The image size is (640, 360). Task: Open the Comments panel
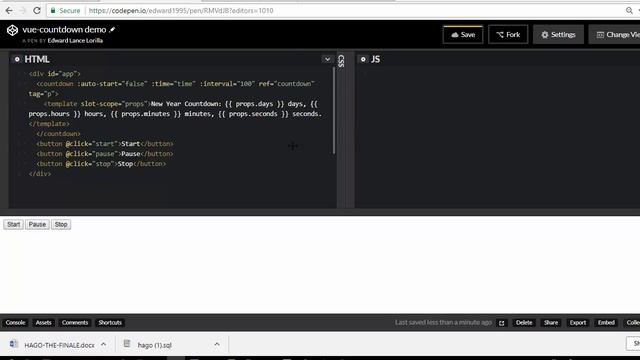[x=75, y=322]
